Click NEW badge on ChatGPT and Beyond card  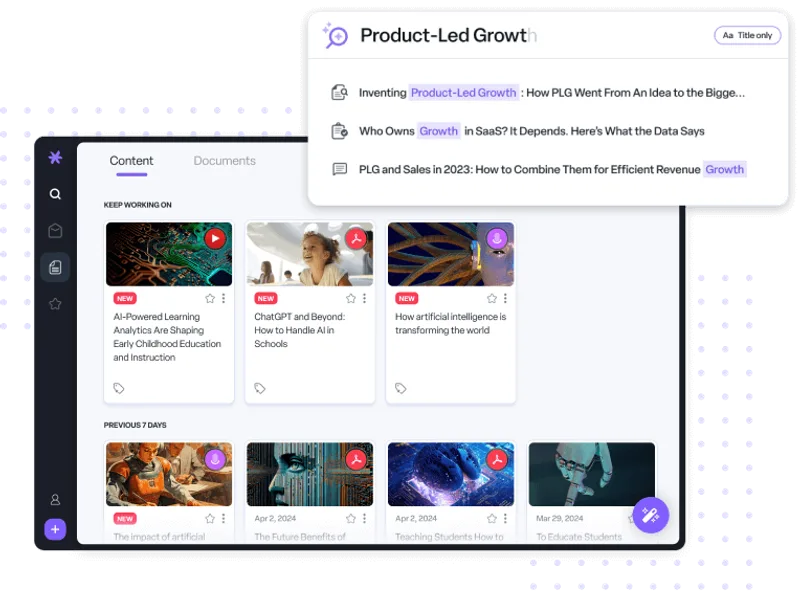(265, 298)
